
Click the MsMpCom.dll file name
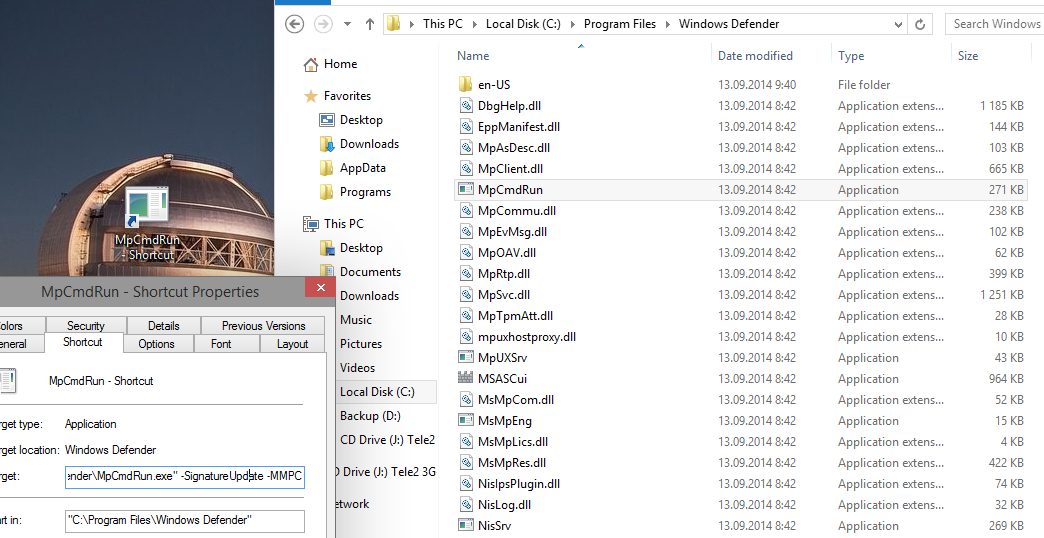[515, 400]
